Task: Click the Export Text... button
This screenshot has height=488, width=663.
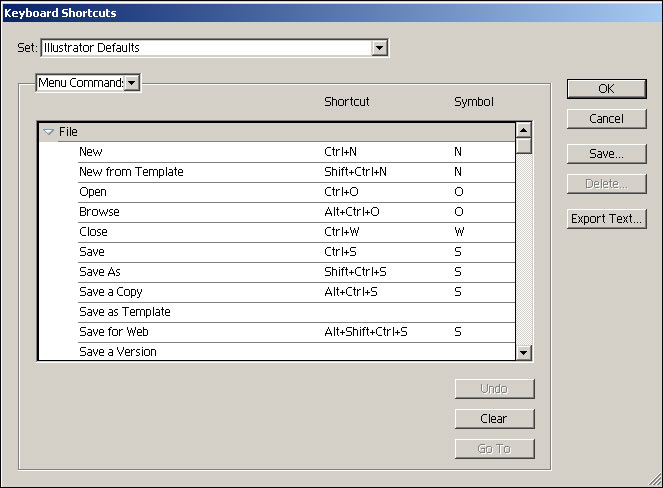Action: pos(606,219)
